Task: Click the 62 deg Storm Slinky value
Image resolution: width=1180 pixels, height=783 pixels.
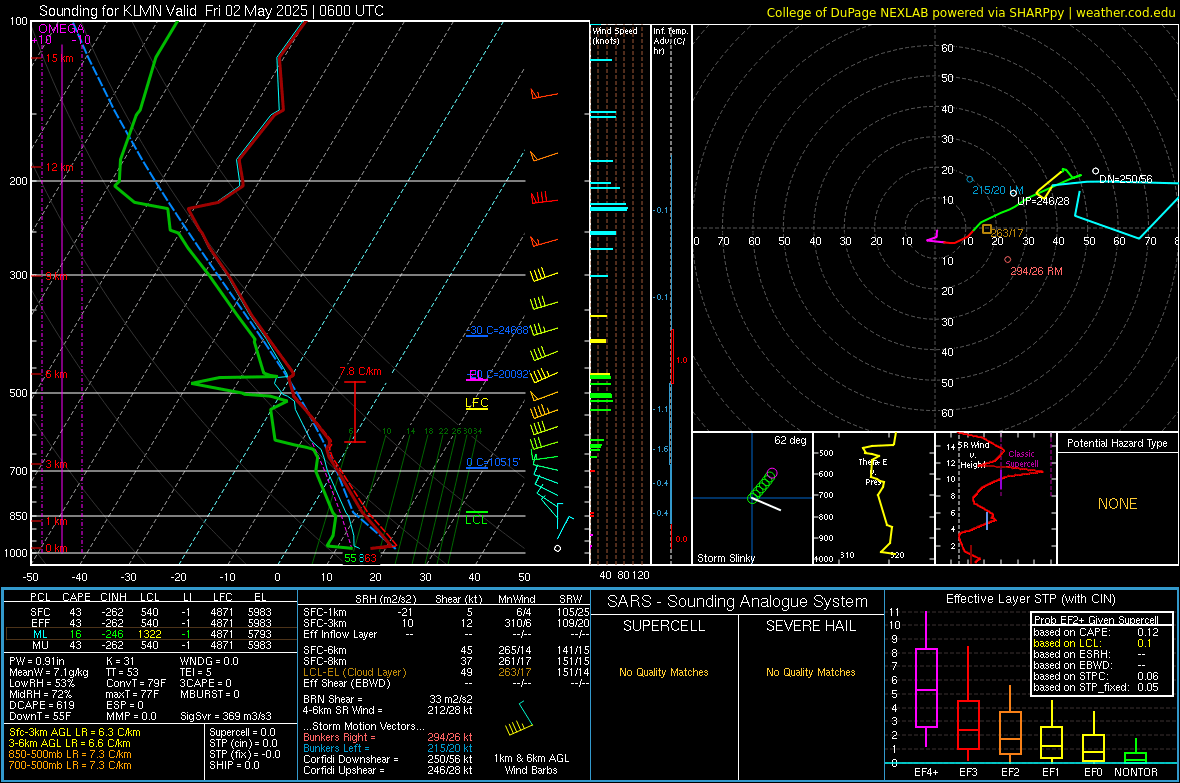Action: [790, 440]
